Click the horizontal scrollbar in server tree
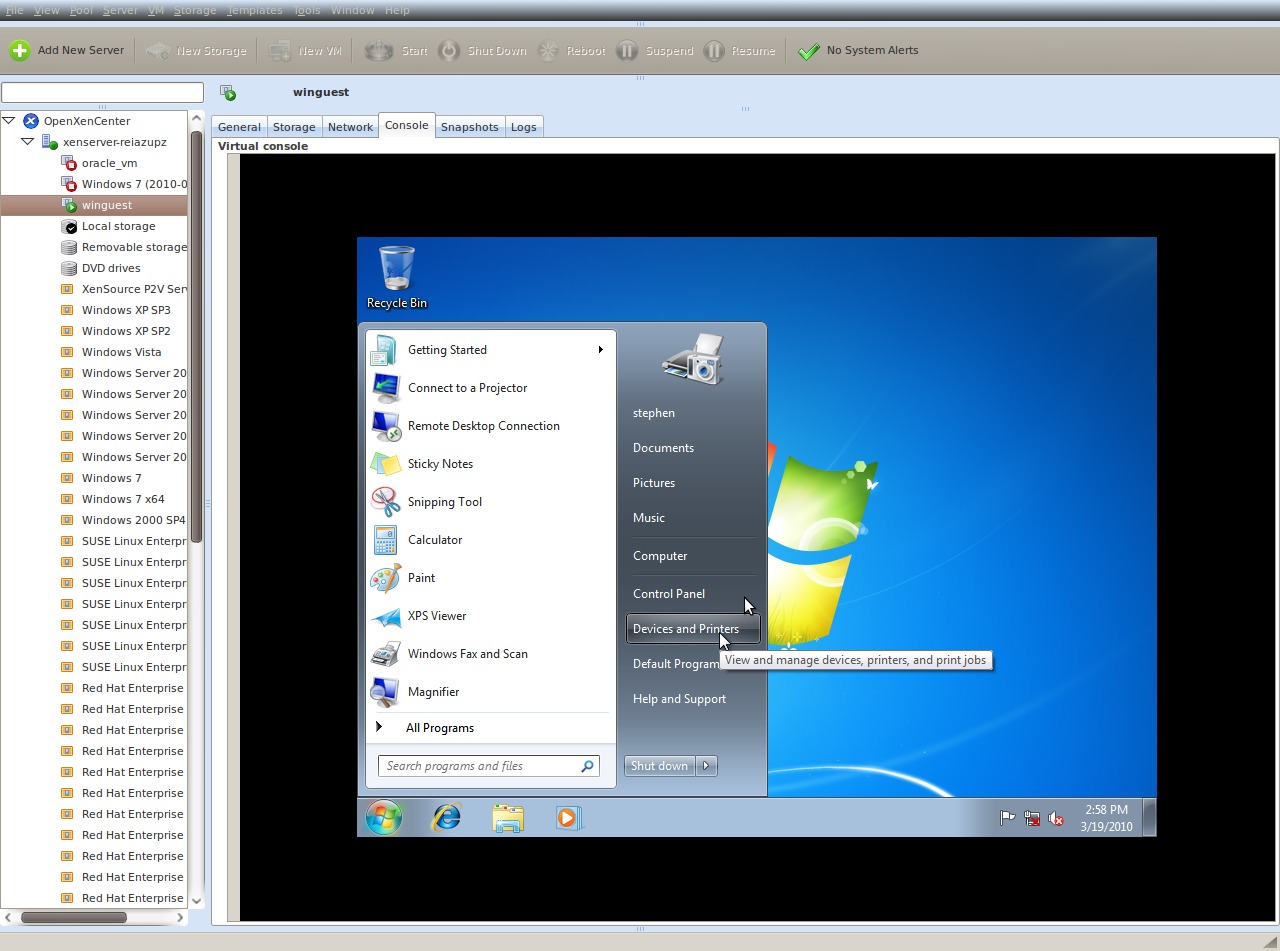Image resolution: width=1280 pixels, height=951 pixels. pos(75,917)
